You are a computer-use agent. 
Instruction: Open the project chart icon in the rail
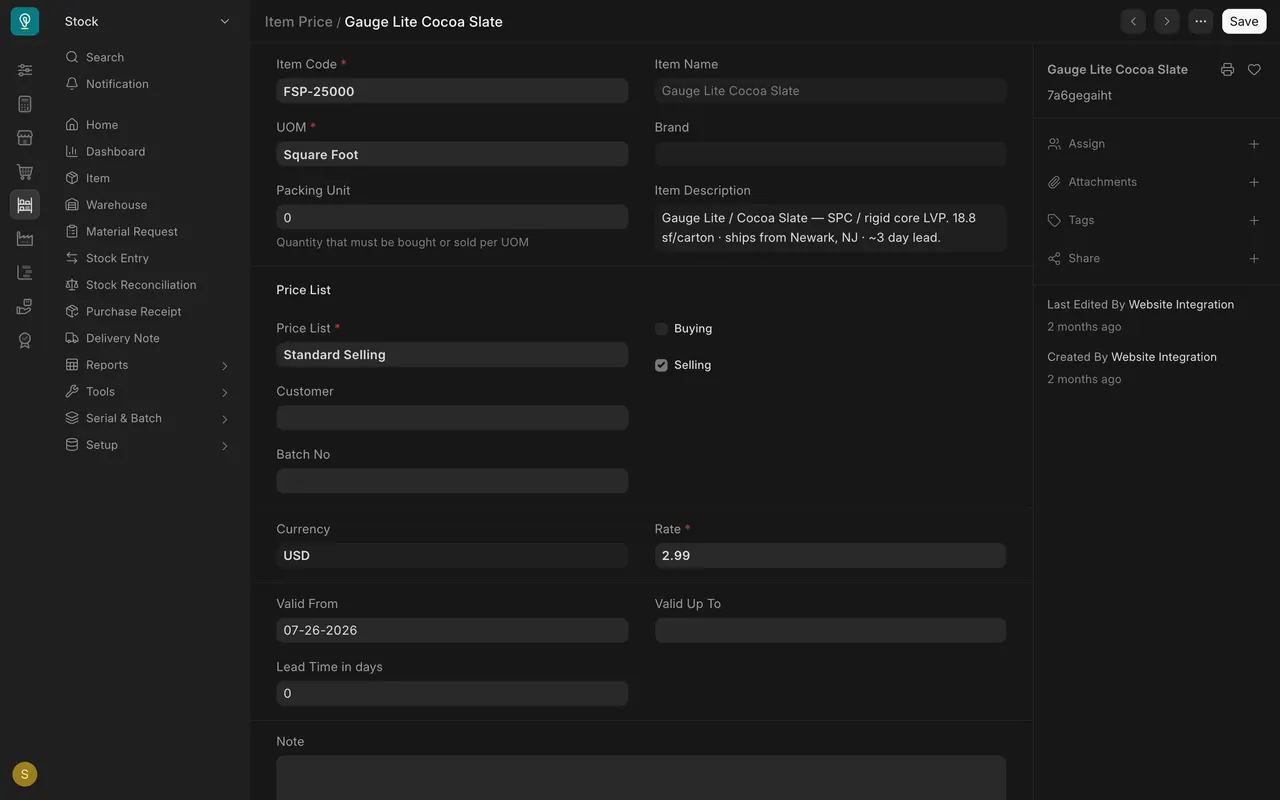pyautogui.click(x=25, y=273)
